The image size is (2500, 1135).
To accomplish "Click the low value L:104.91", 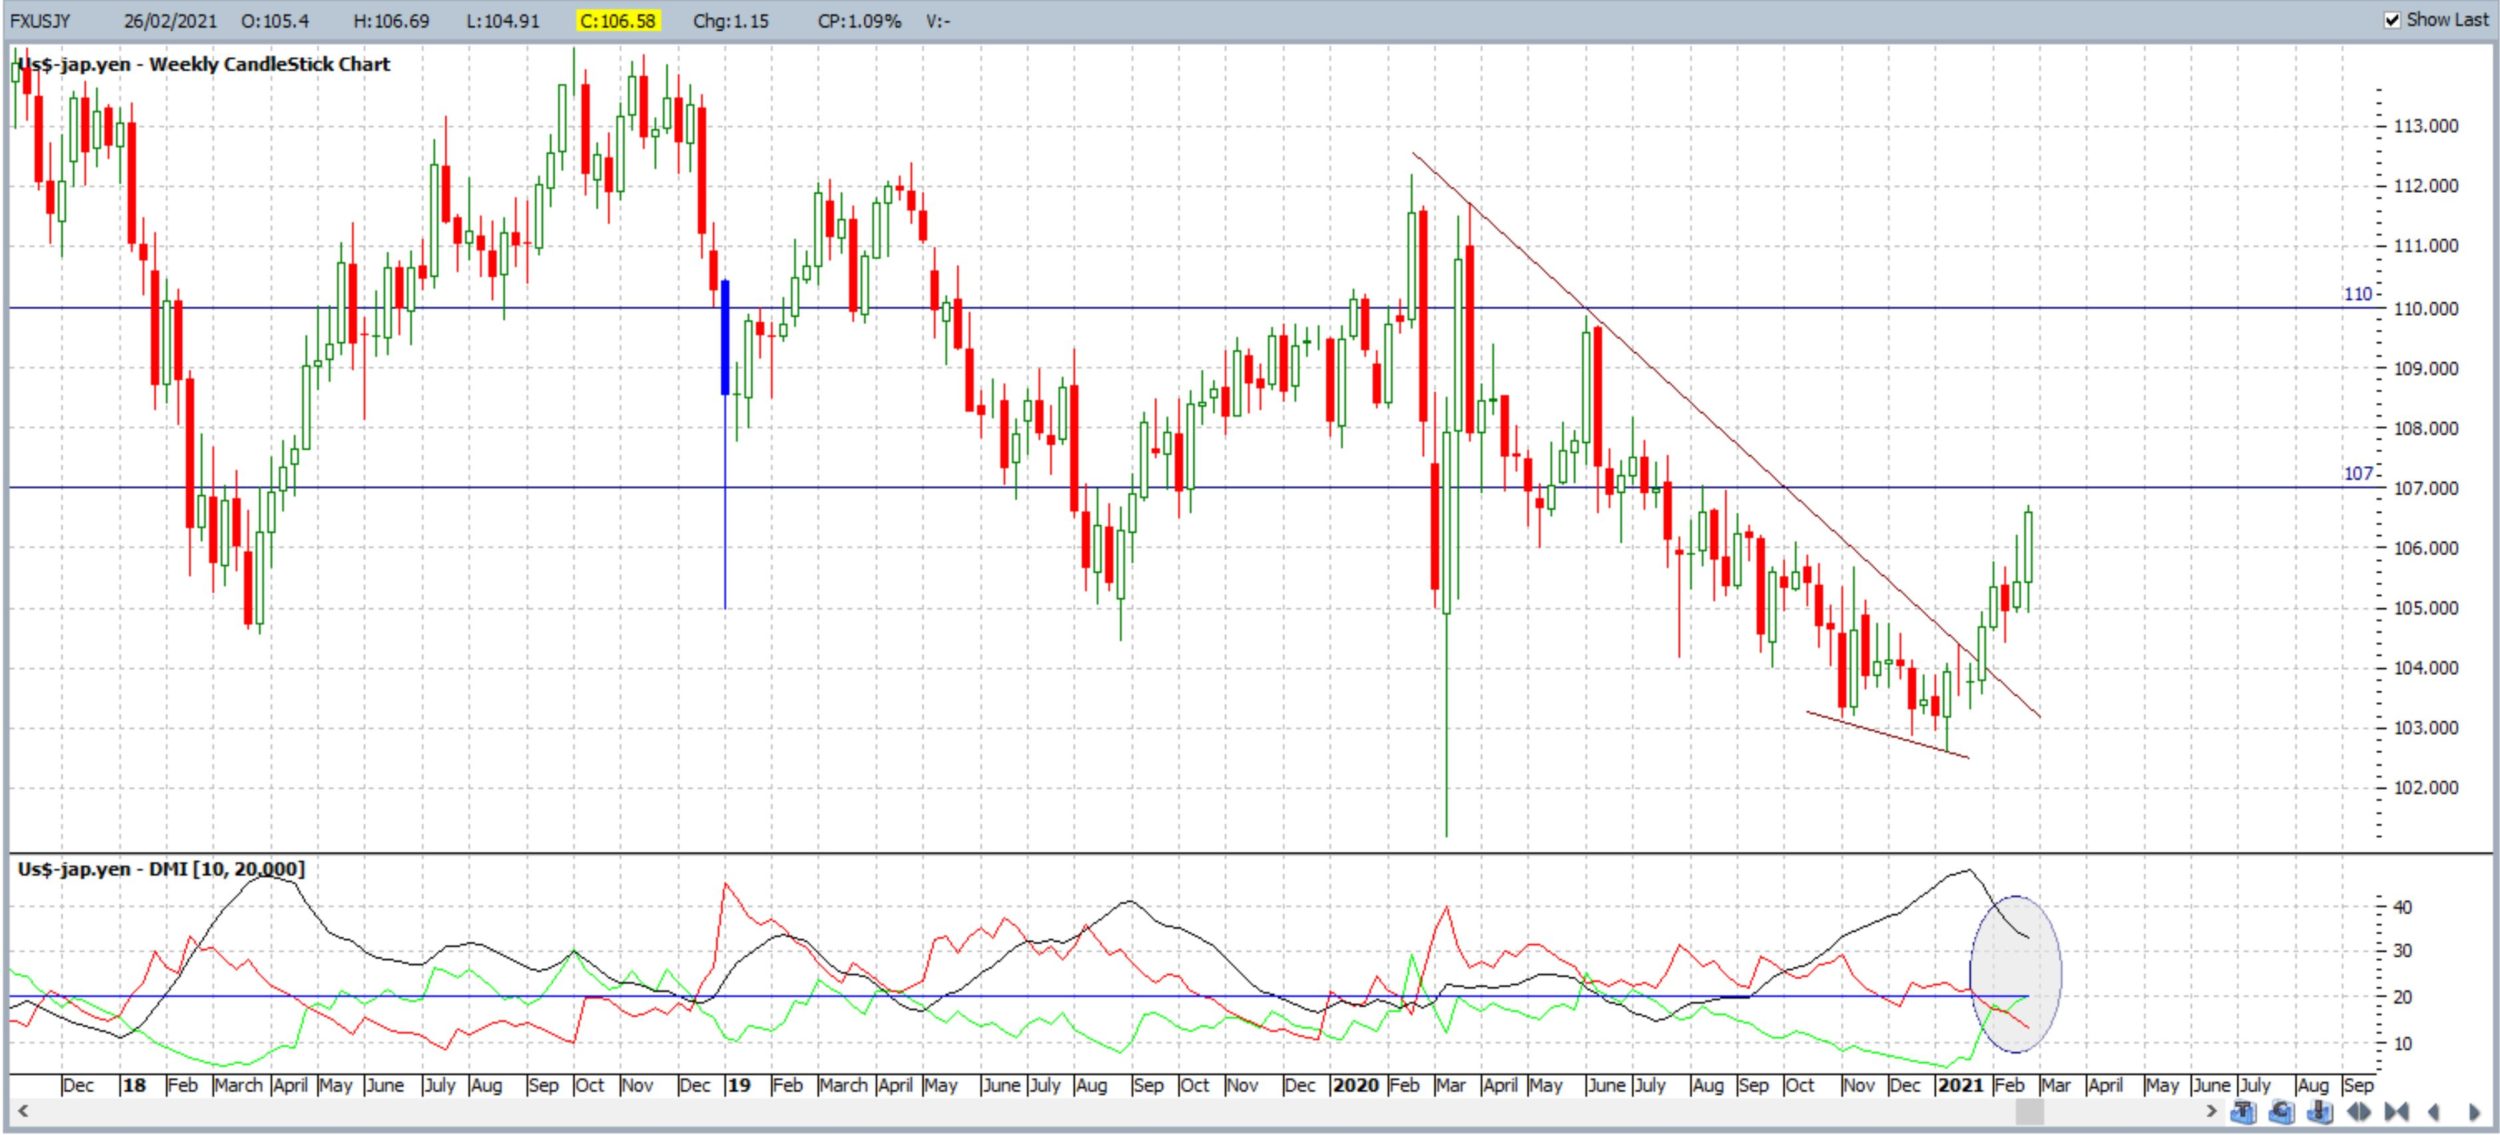I will [503, 21].
